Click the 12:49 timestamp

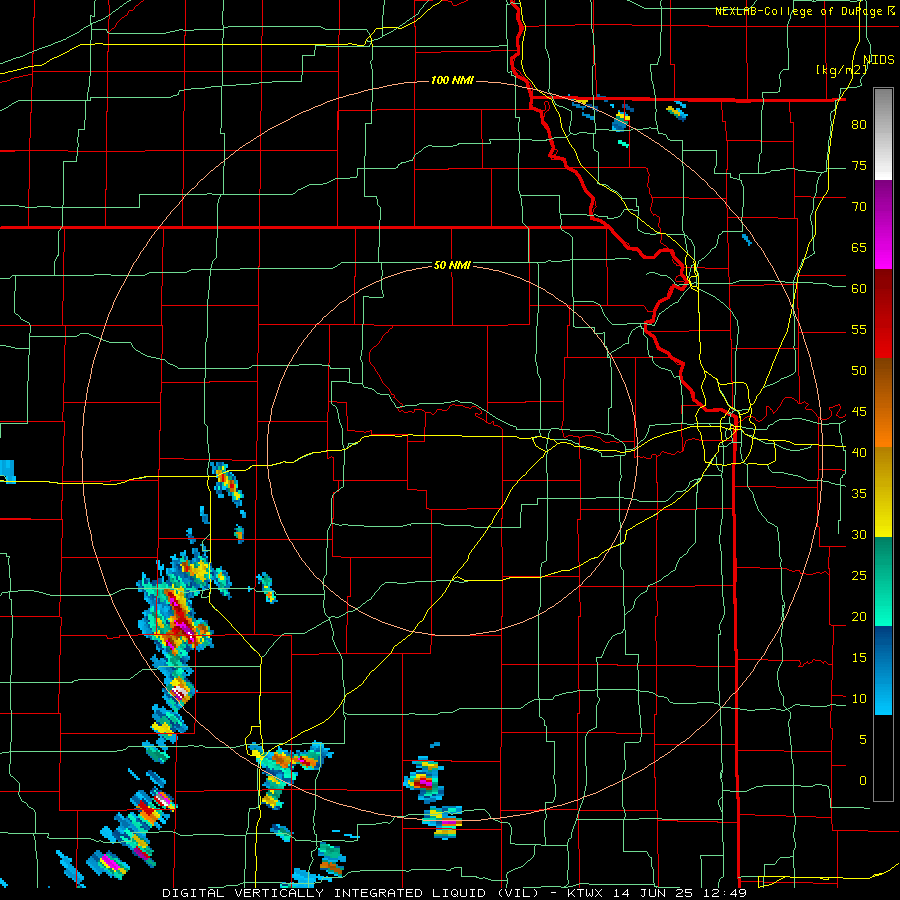[x=727, y=893]
